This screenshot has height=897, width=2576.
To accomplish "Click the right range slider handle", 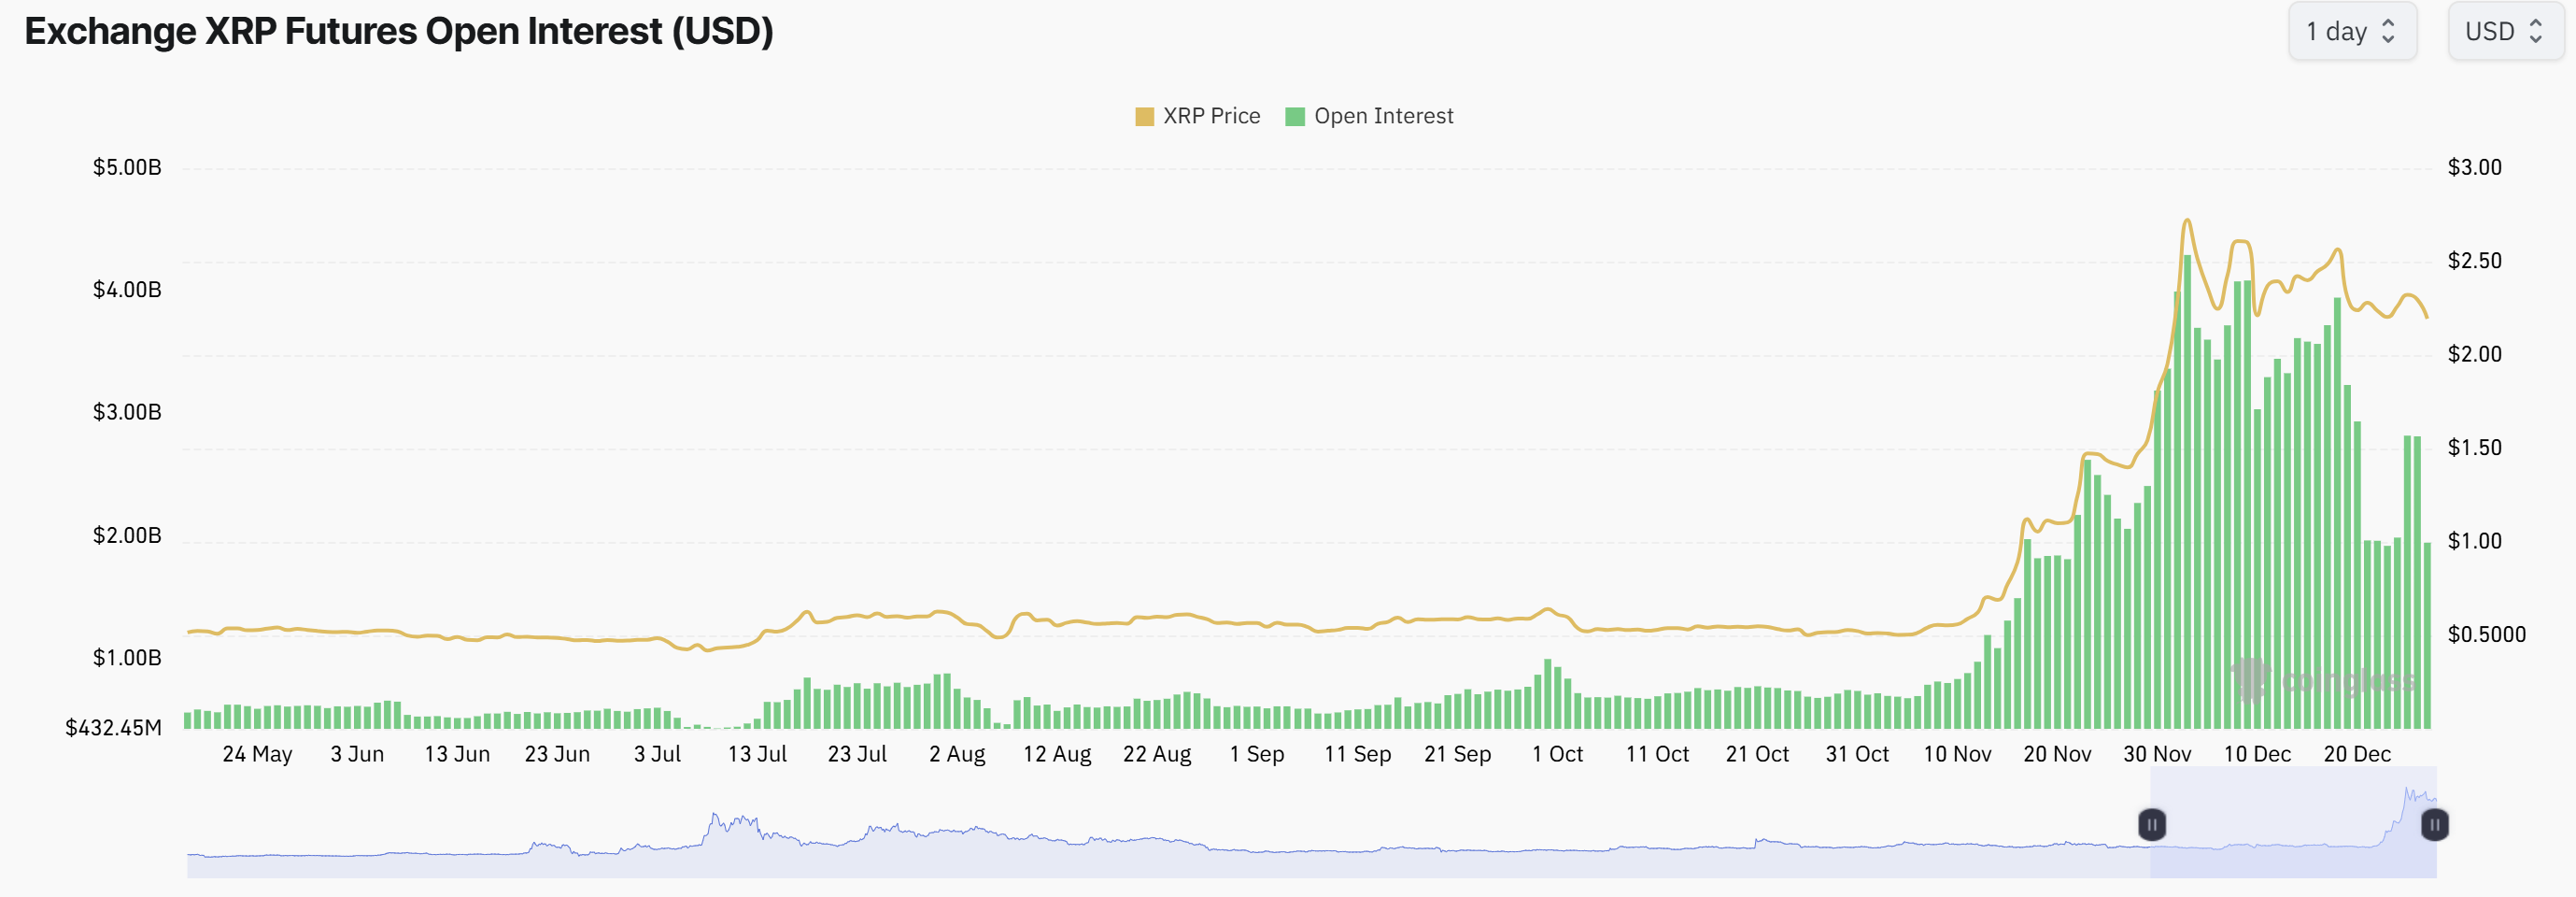I will [2435, 825].
